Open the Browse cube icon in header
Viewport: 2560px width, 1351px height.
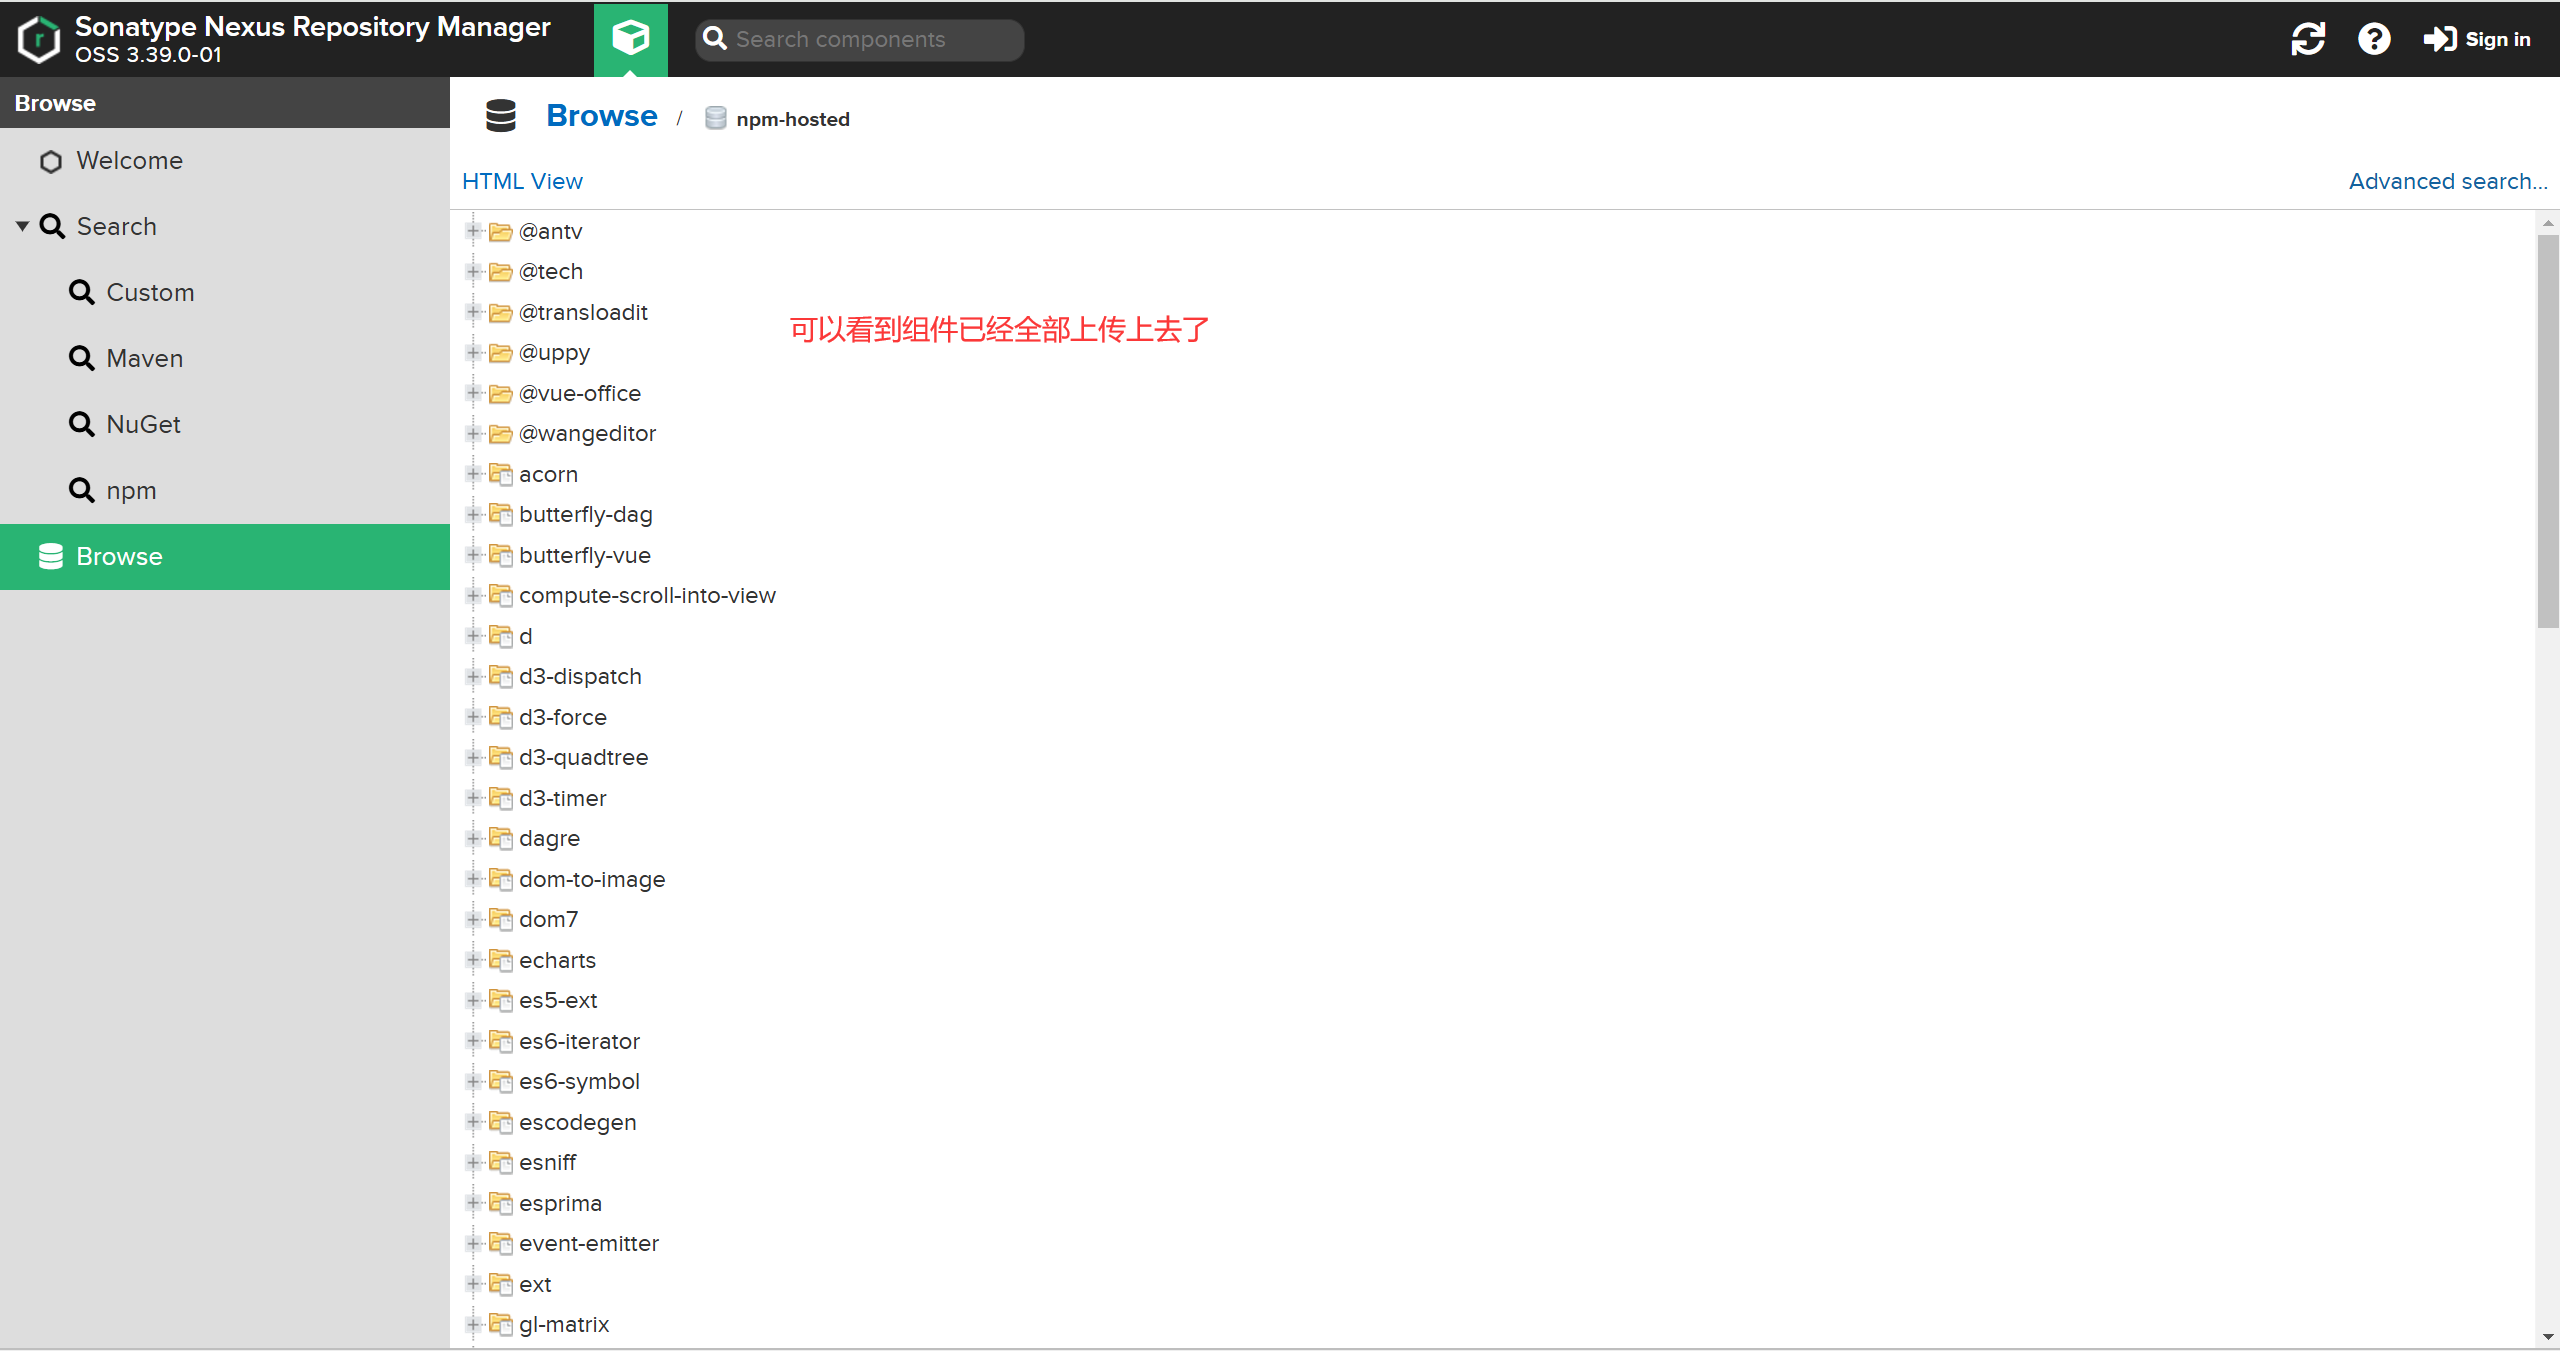tap(630, 39)
